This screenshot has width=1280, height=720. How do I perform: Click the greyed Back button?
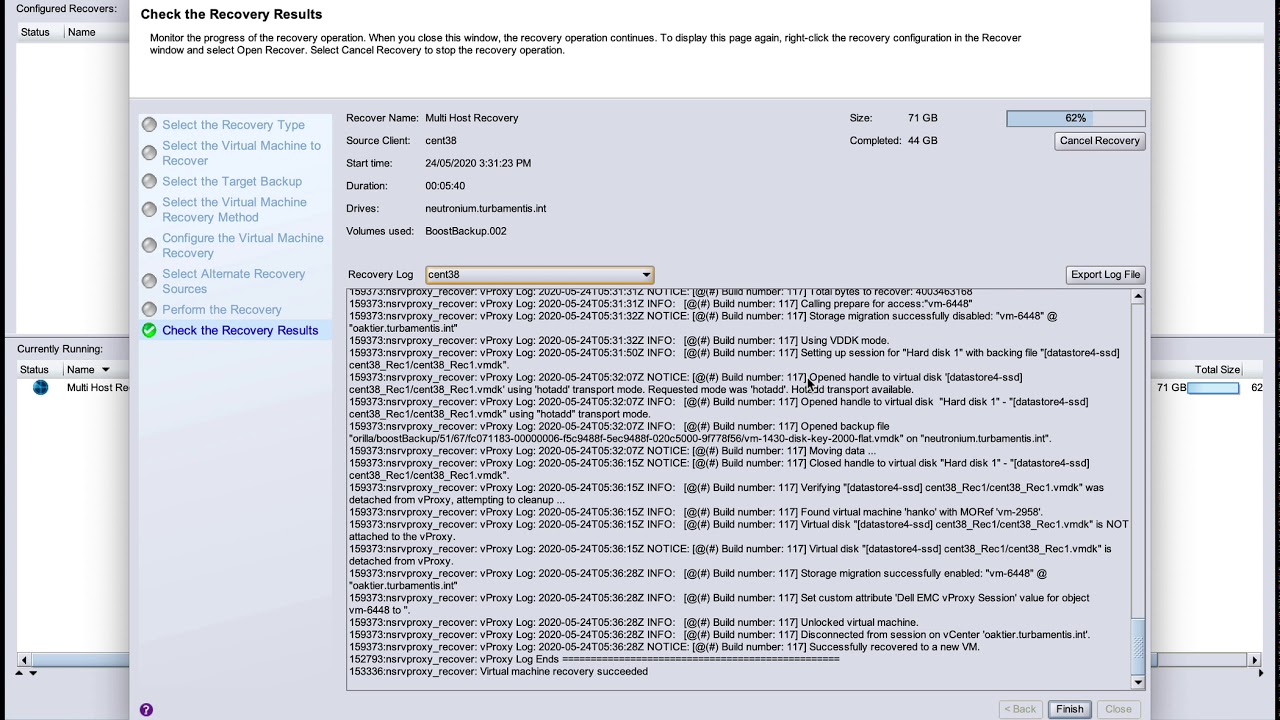tap(1020, 709)
